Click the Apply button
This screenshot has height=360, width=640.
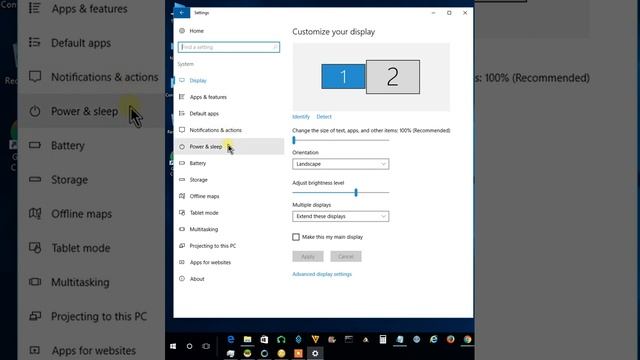pyautogui.click(x=308, y=257)
